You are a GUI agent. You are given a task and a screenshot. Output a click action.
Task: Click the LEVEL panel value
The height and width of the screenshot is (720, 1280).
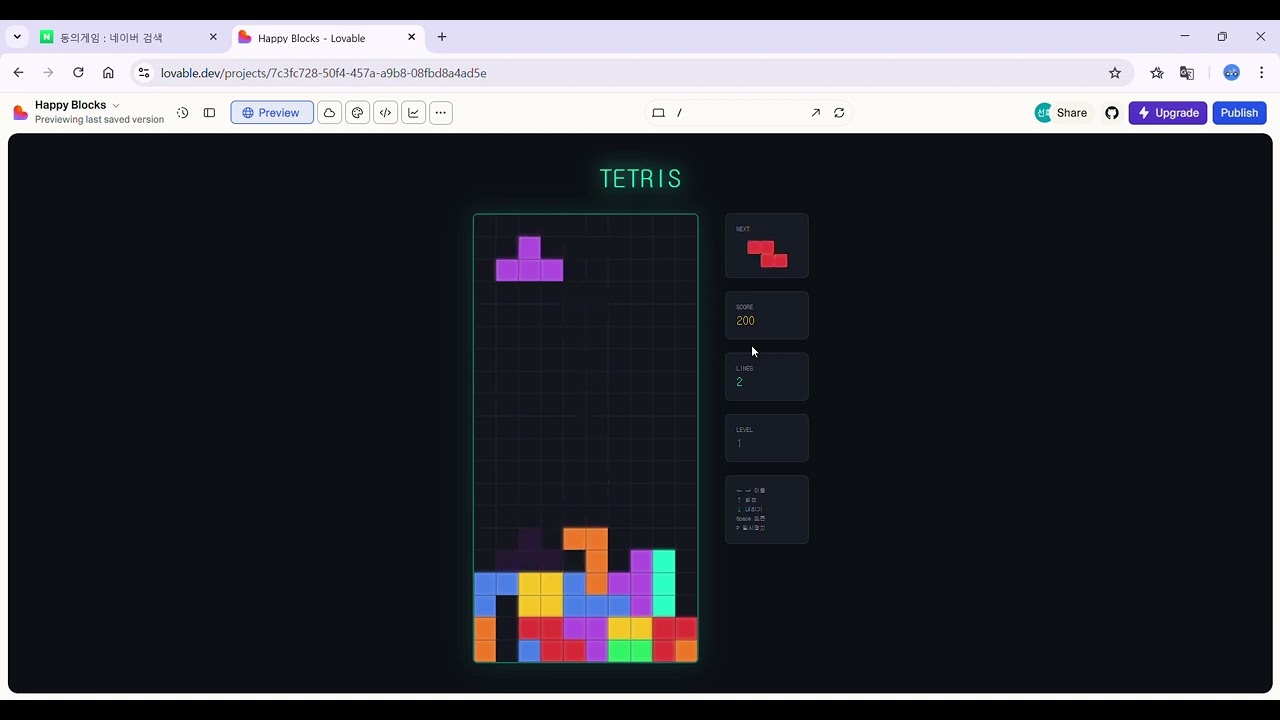[739, 443]
